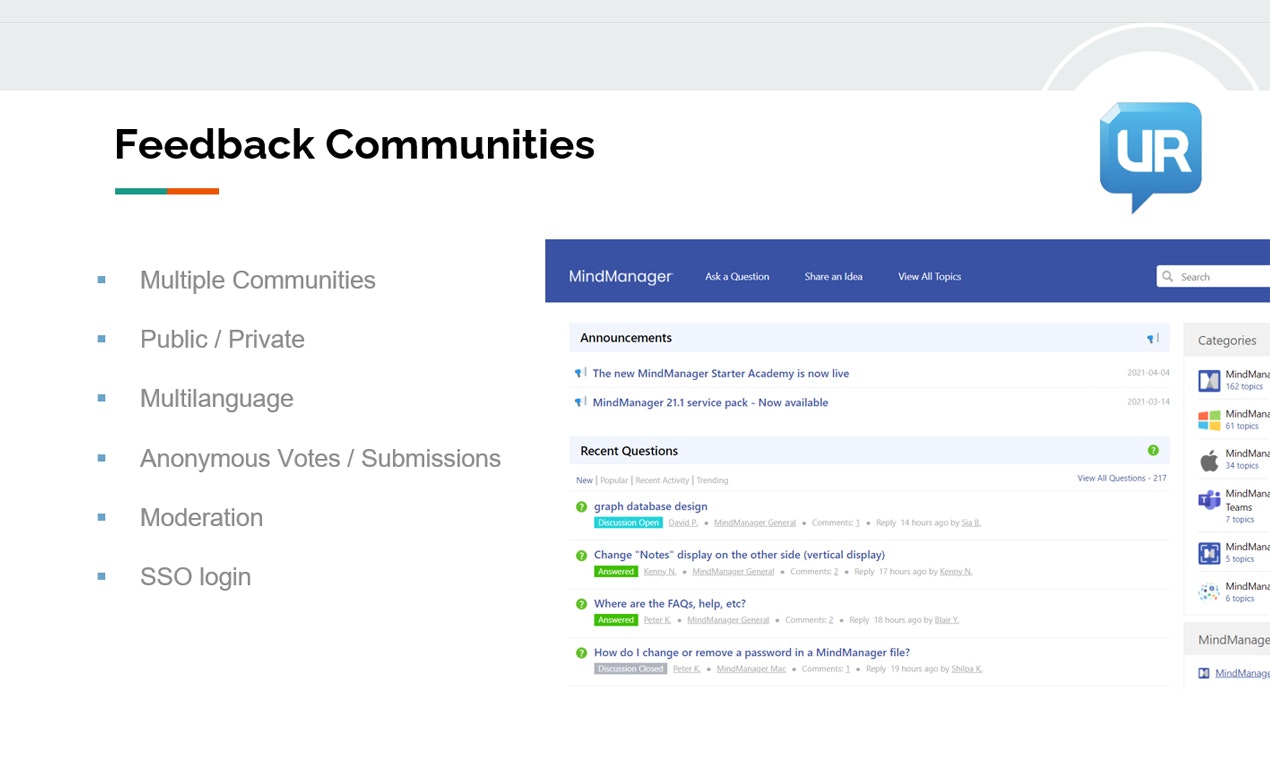Click the UR speech bubble logo
This screenshot has height=760, width=1270.
[1150, 155]
